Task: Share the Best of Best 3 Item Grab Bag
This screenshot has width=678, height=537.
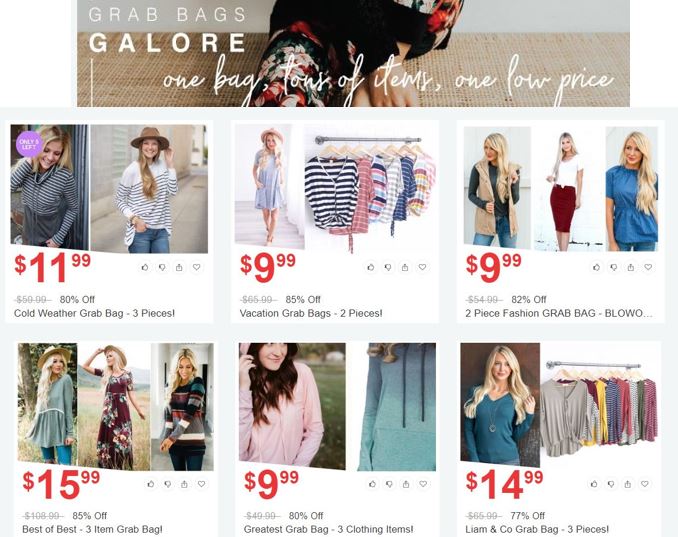Action: [x=184, y=484]
